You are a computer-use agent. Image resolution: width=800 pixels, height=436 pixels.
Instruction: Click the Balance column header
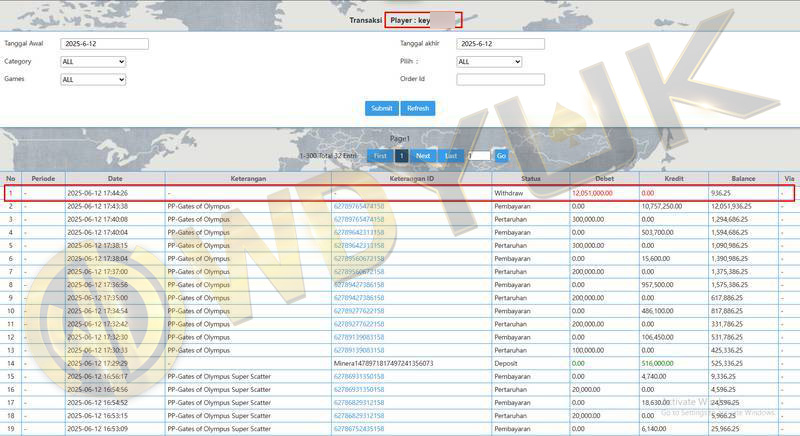pyautogui.click(x=743, y=179)
